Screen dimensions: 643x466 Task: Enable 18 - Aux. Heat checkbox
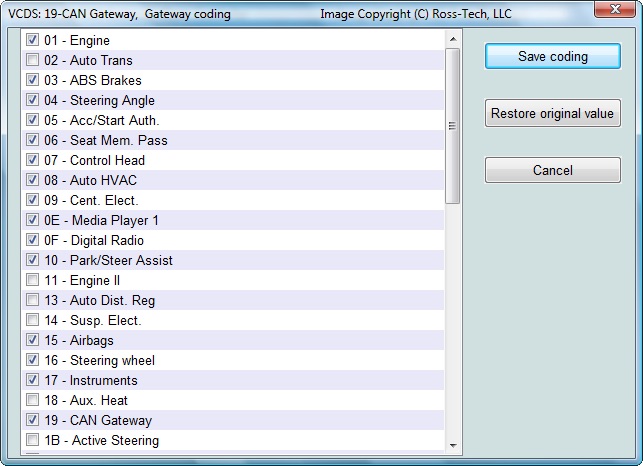click(x=32, y=400)
